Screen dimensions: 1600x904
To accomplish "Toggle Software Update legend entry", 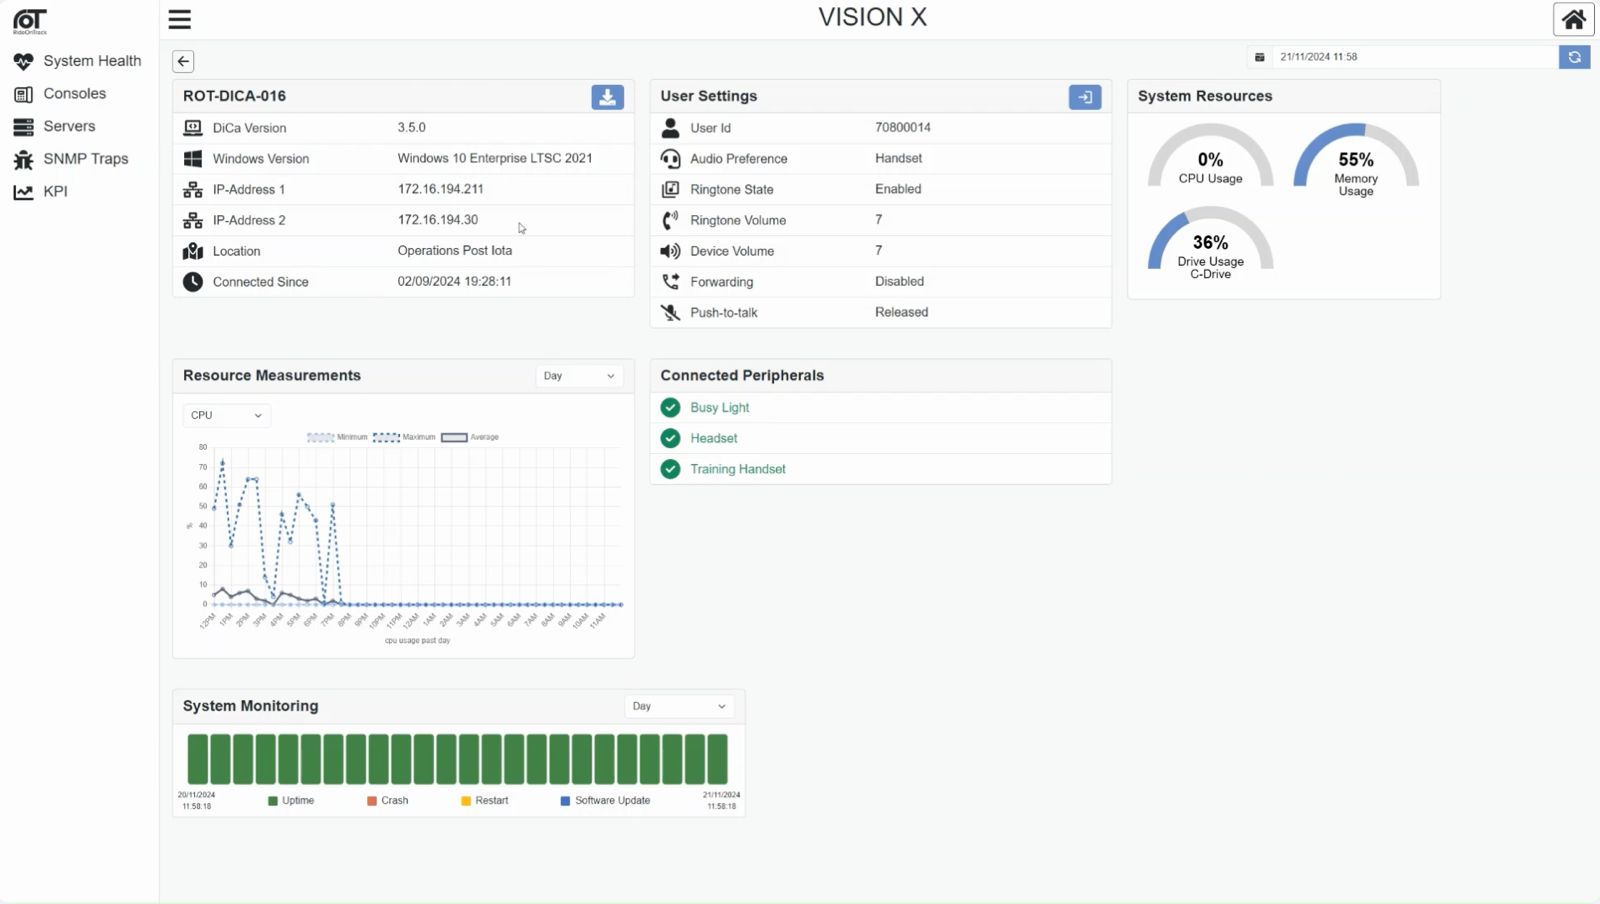I will 606,801.
